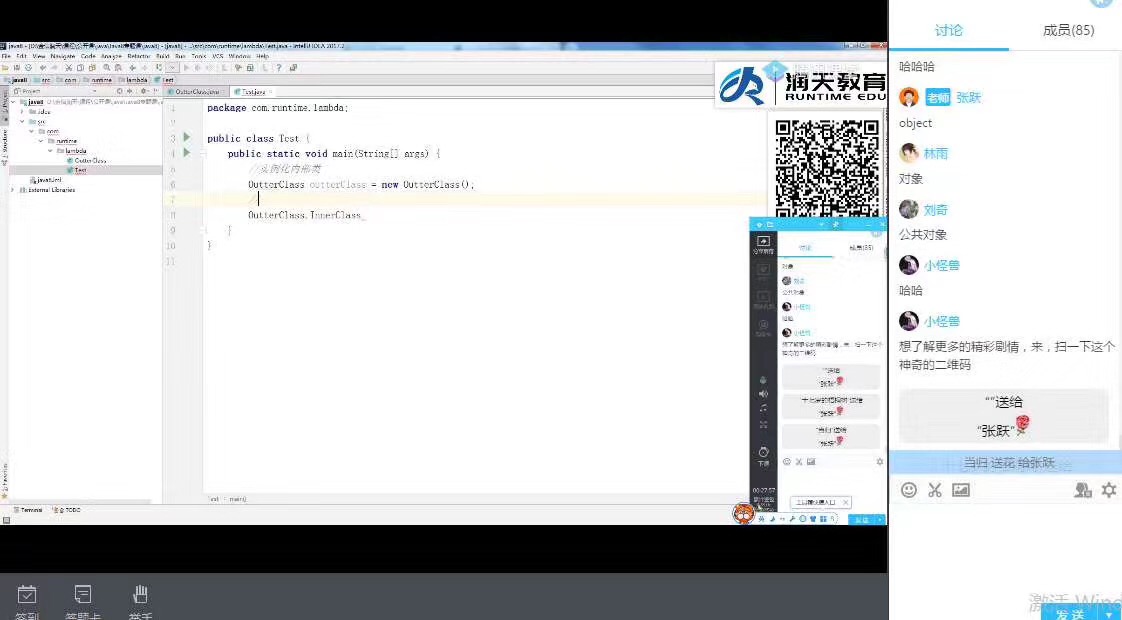The image size is (1122, 620).
Task: Click the send image icon in chat
Action: pyautogui.click(x=961, y=490)
